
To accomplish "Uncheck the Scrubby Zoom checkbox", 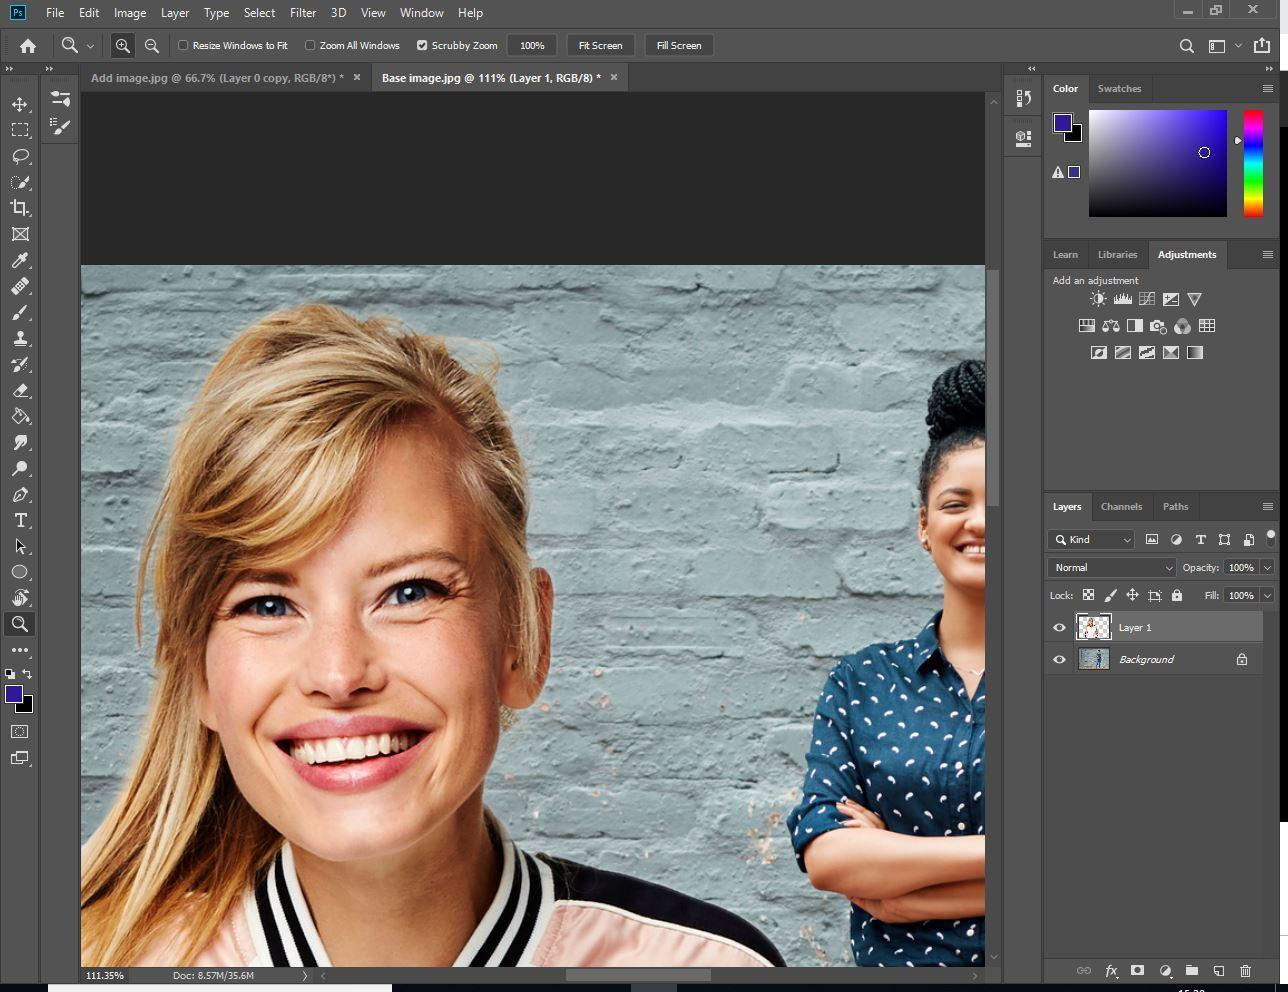I will point(422,45).
